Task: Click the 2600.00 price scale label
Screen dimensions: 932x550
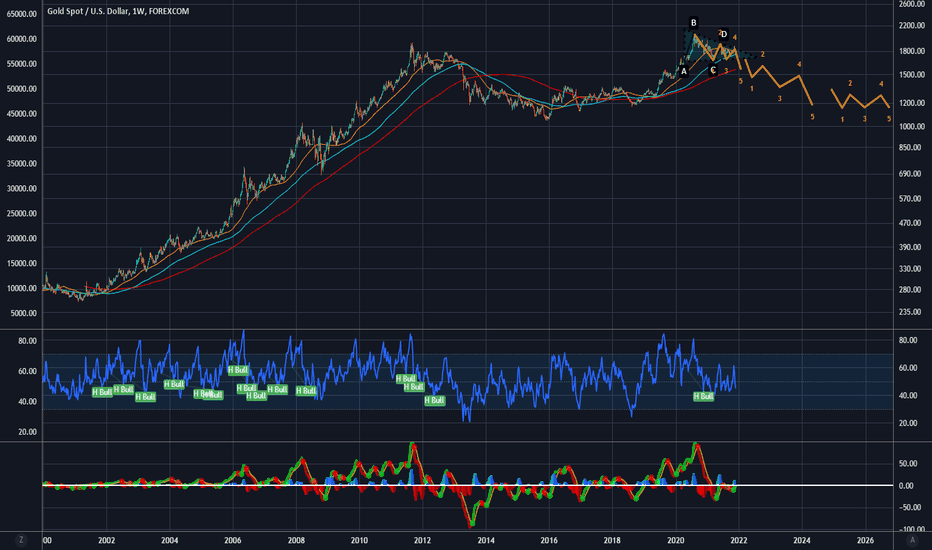Action: coord(912,4)
